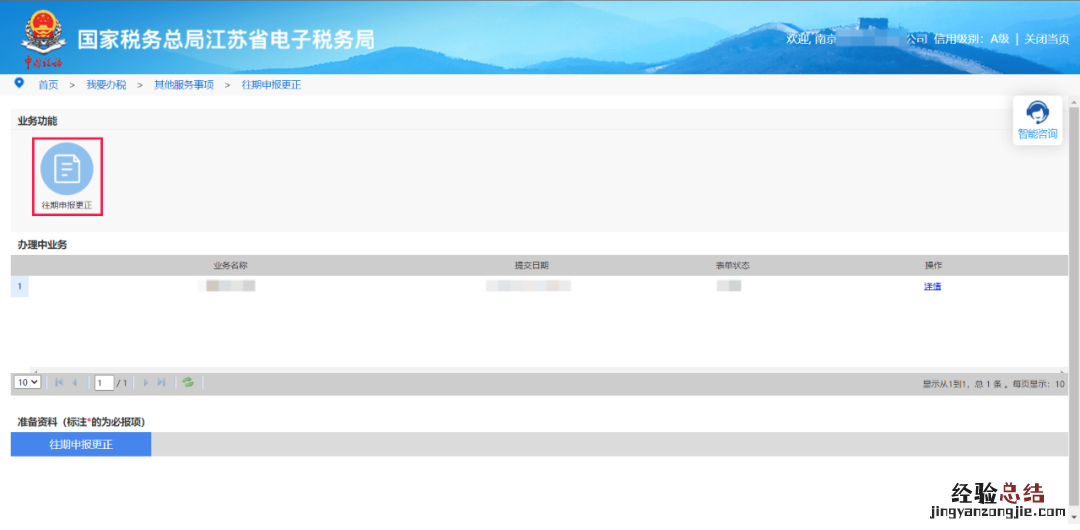The width and height of the screenshot is (1080, 530).
Task: Open 其他服务事项 breadcrumb link
Action: tap(184, 85)
